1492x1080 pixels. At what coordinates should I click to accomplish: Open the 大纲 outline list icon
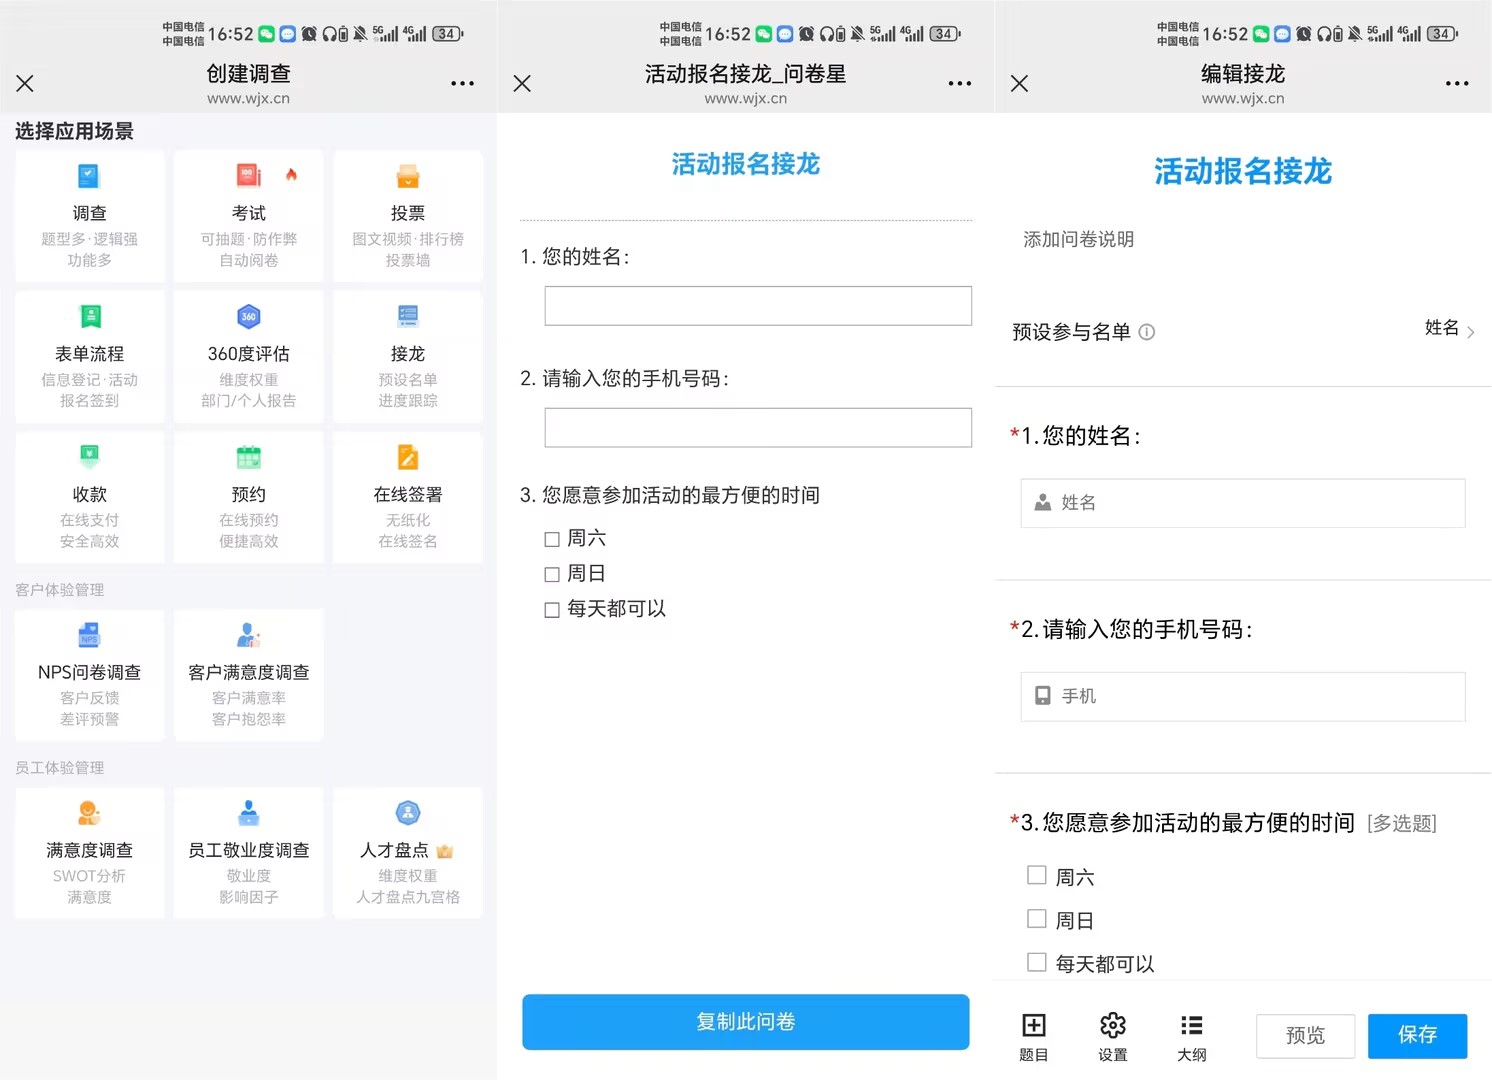(1191, 1026)
